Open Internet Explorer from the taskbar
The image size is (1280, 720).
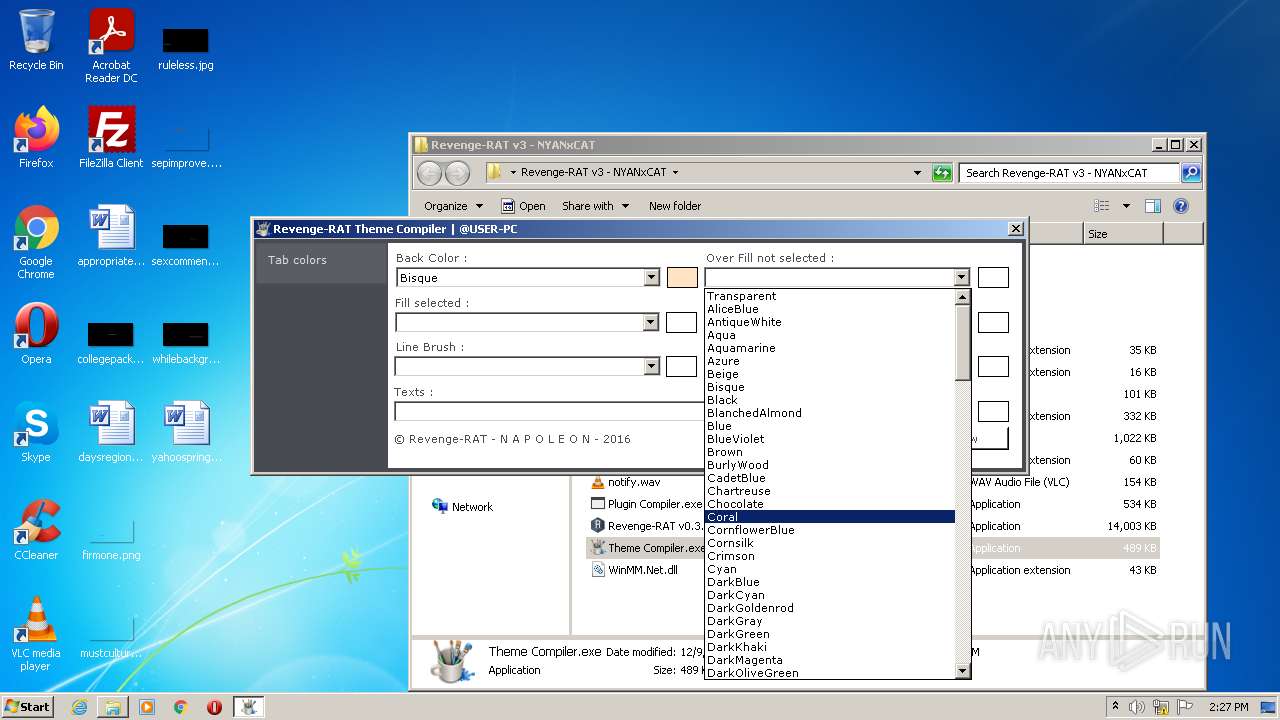[x=79, y=707]
